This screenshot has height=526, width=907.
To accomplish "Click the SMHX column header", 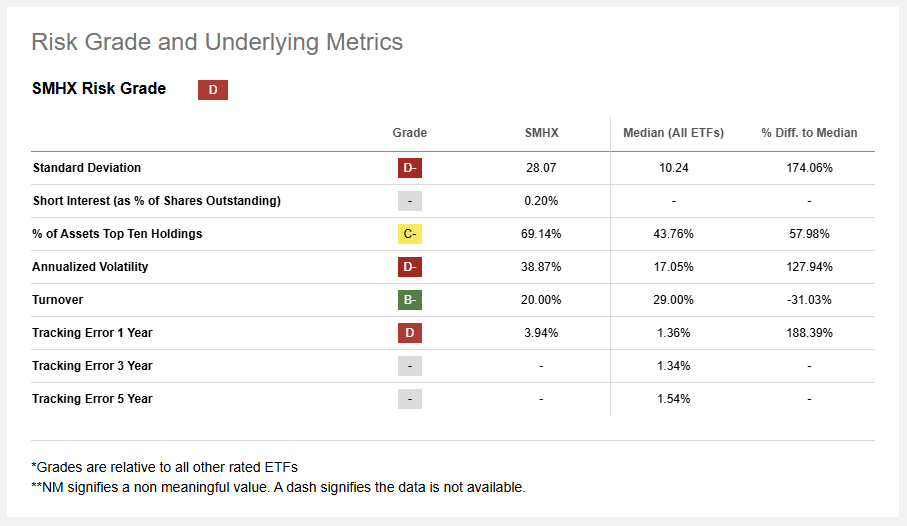I will click(x=541, y=133).
